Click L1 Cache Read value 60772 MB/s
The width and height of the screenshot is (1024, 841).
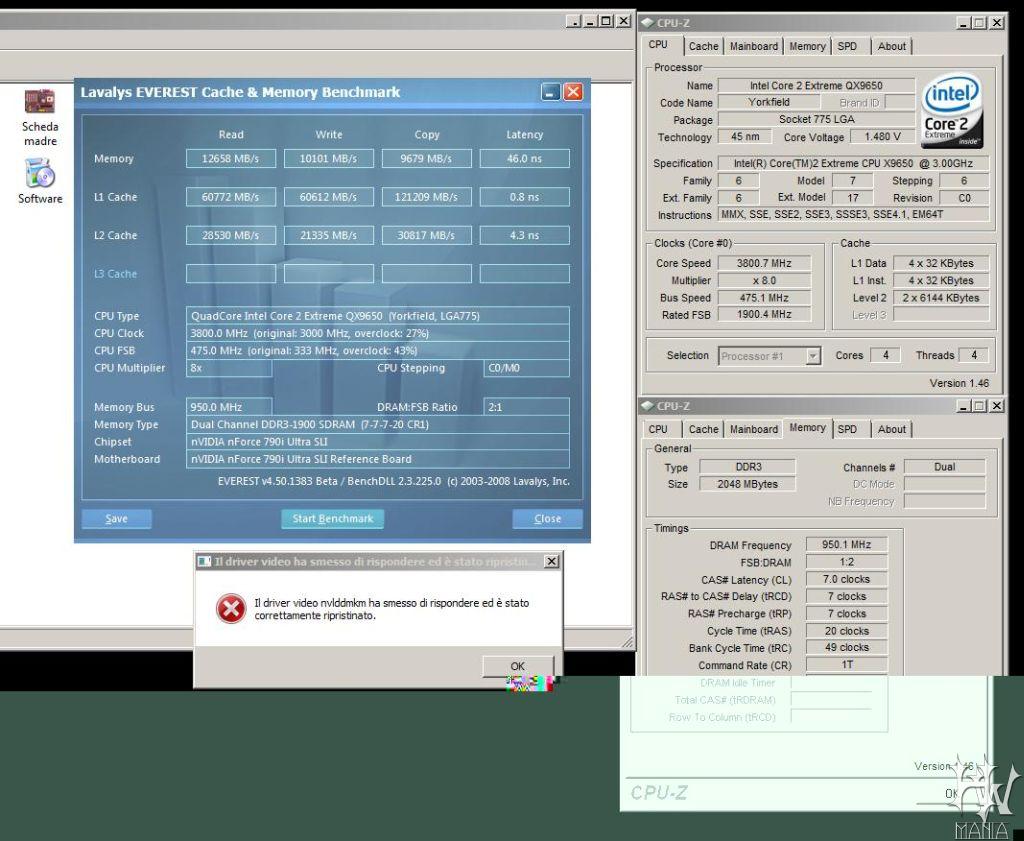click(231, 197)
